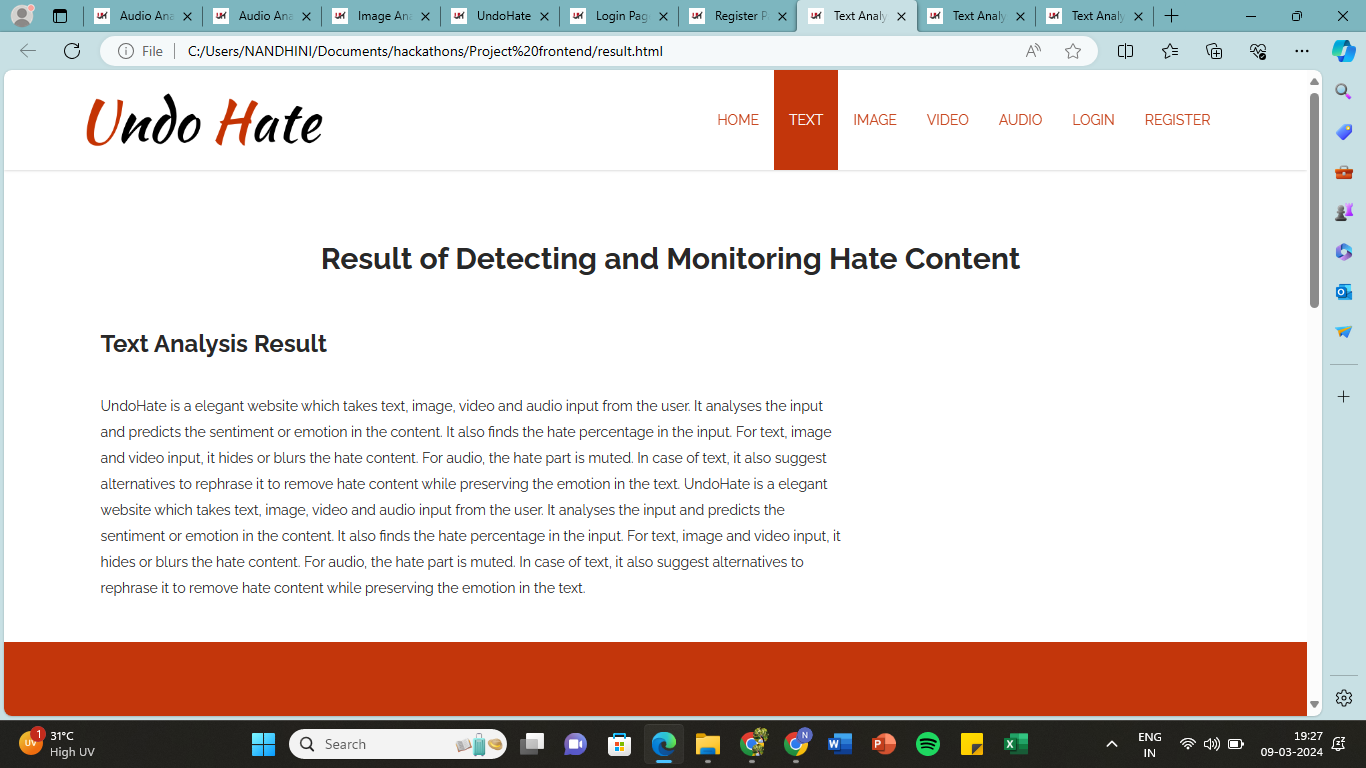Customize sidebar with the plus icon

coord(1344,397)
